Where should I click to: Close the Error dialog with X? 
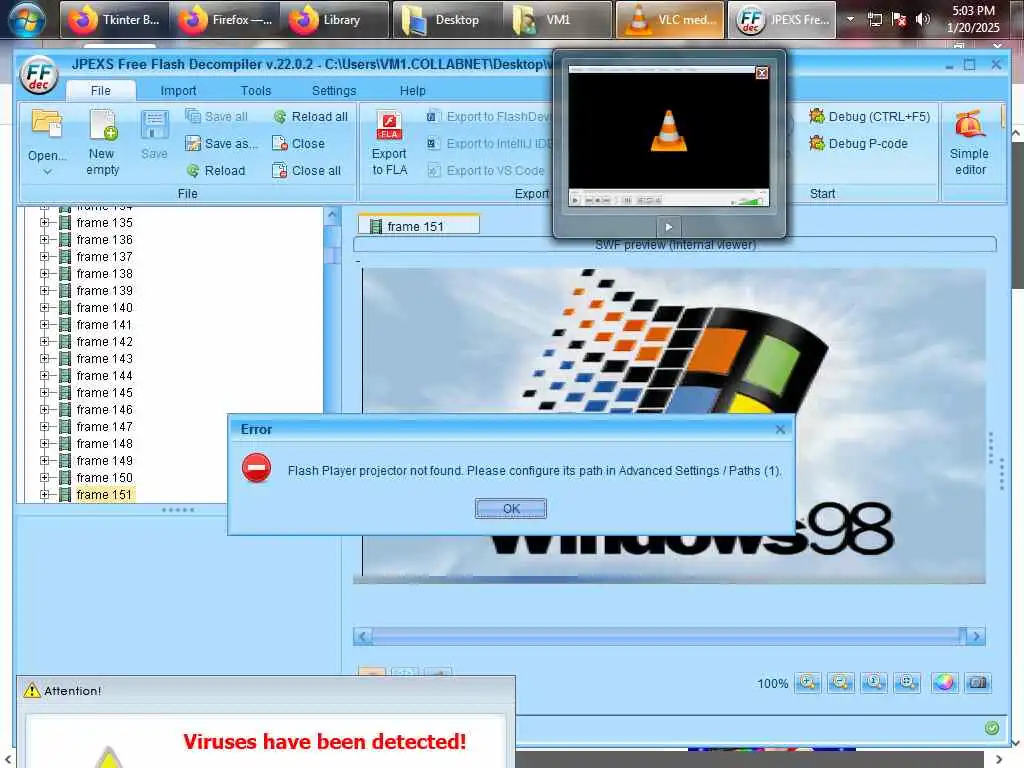pyautogui.click(x=780, y=429)
